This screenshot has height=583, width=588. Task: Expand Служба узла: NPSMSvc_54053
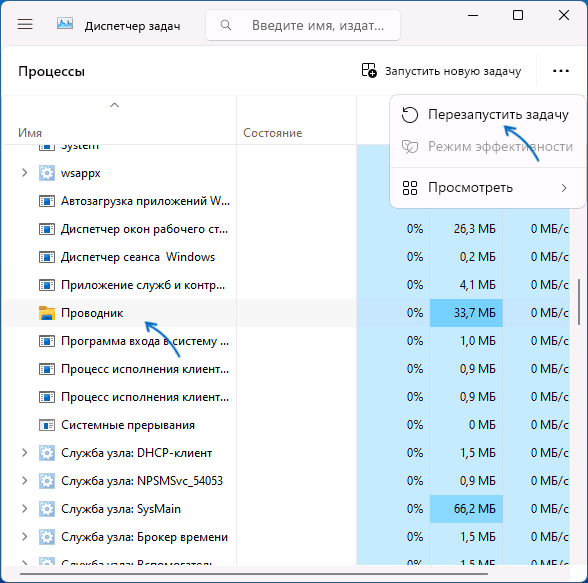point(25,481)
